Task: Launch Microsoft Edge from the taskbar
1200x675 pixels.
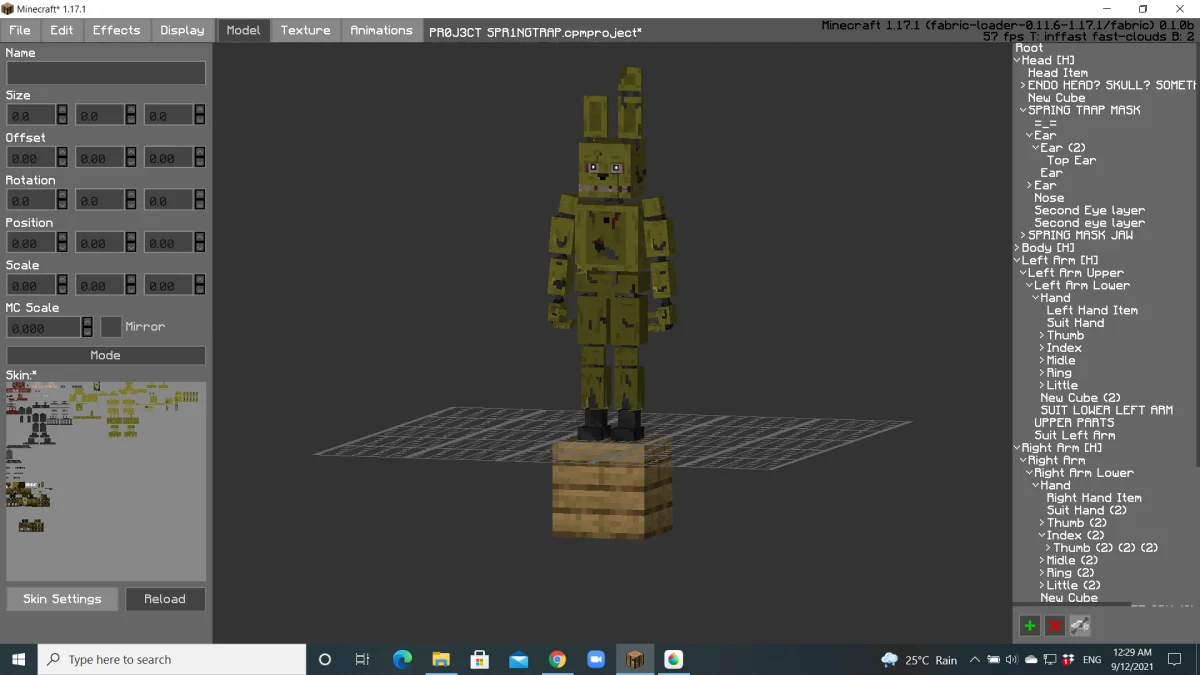Action: [402, 659]
